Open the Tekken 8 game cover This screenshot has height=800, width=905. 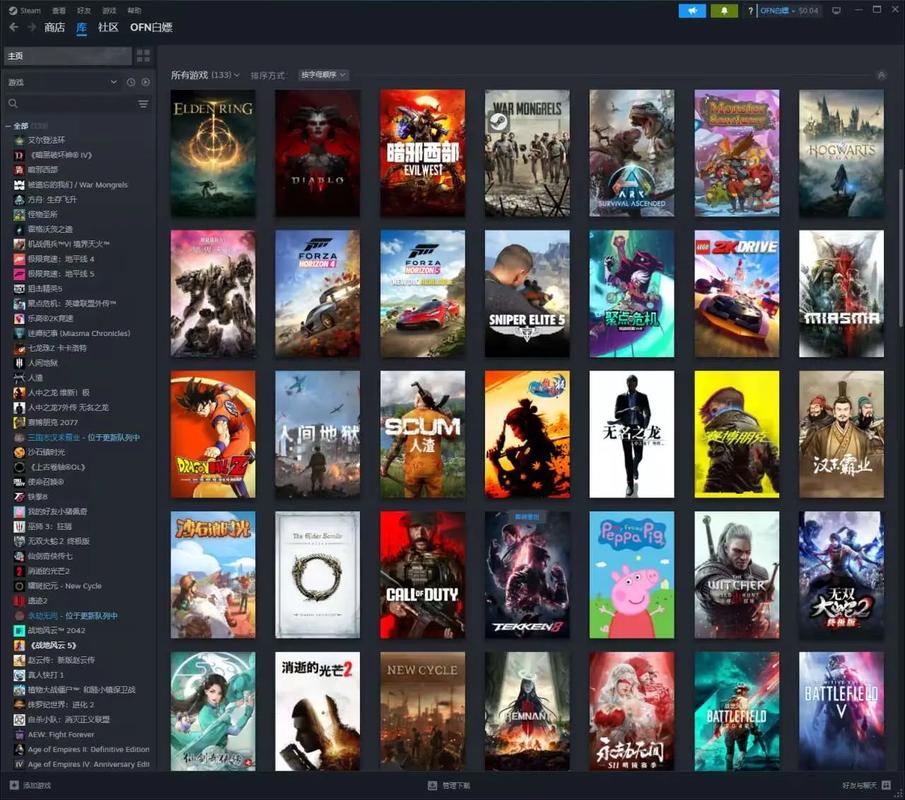[x=527, y=575]
